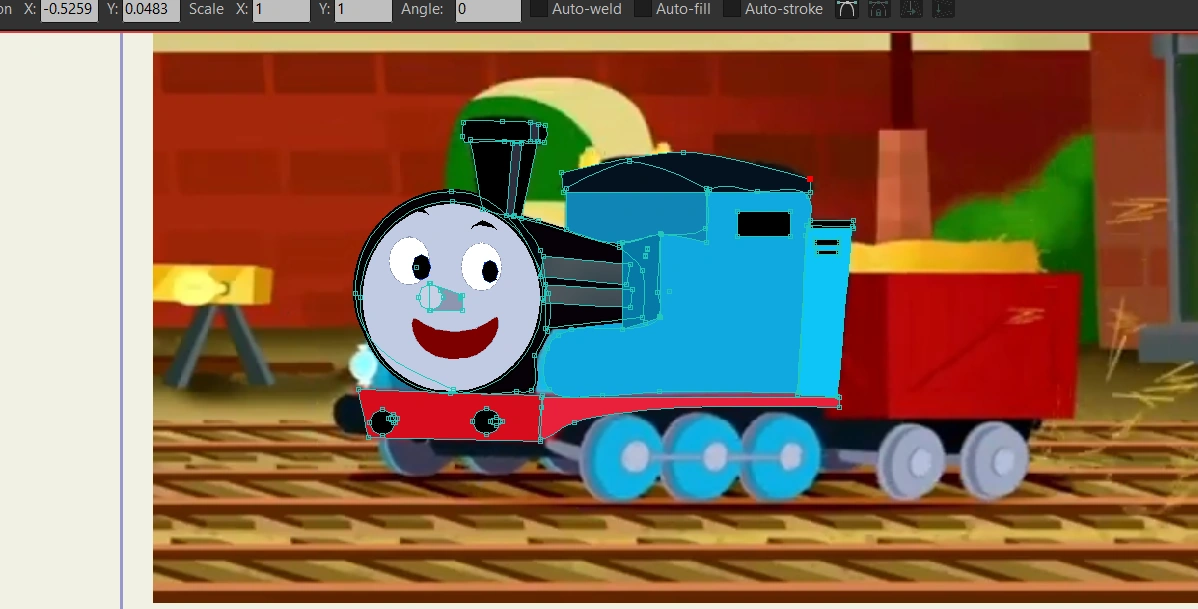Select the show curvature toolbar icon
This screenshot has height=609, width=1198.
846,9
